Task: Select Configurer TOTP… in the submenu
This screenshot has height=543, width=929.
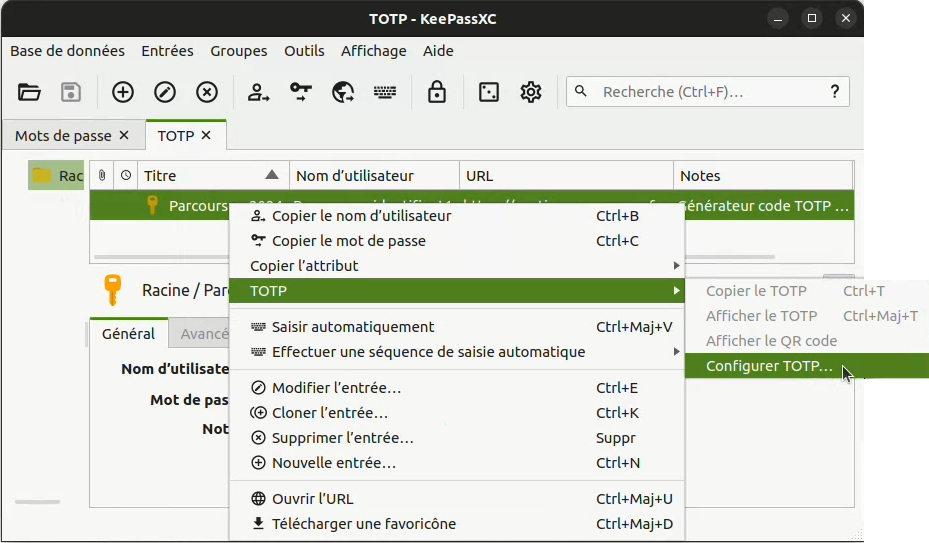Action: [x=768, y=366]
